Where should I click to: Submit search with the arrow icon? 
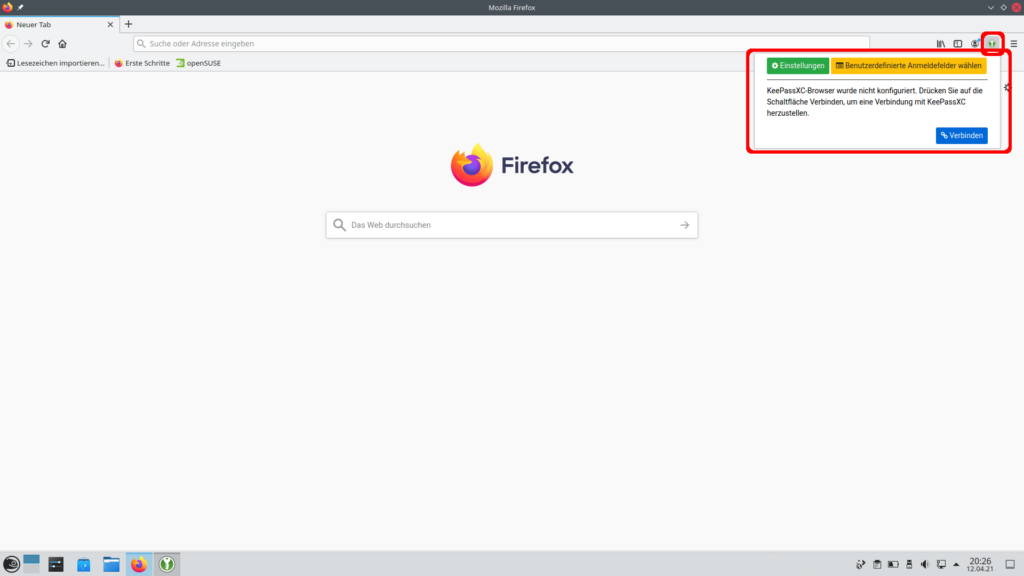pyautogui.click(x=684, y=225)
